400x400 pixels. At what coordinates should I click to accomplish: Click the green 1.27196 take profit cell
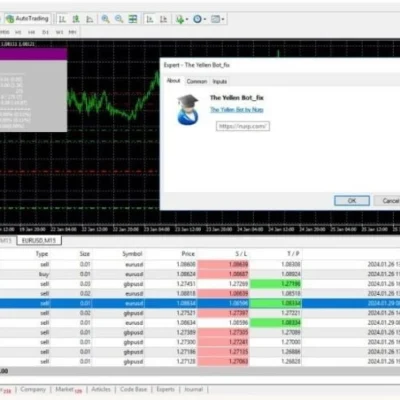click(x=276, y=284)
